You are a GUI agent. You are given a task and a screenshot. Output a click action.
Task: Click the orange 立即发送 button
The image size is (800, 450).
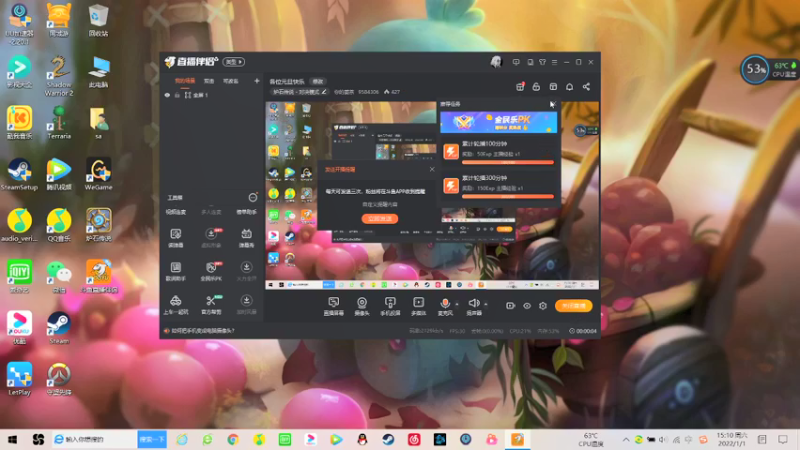(x=380, y=218)
